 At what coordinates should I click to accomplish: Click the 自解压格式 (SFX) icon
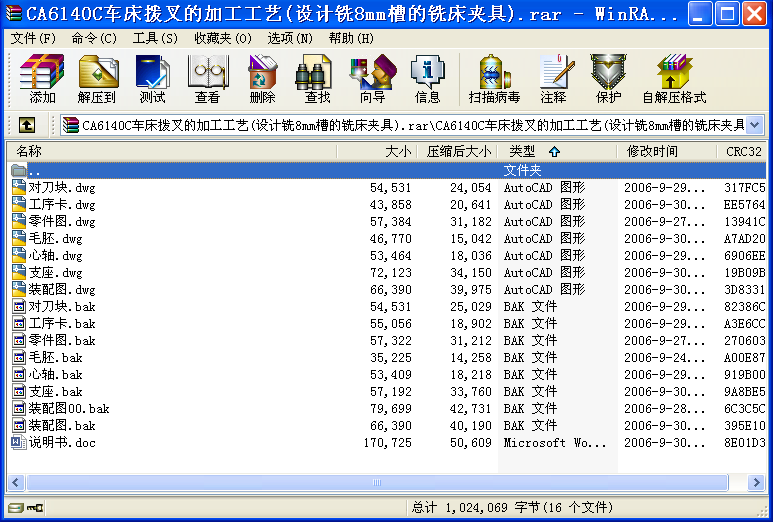tap(674, 79)
